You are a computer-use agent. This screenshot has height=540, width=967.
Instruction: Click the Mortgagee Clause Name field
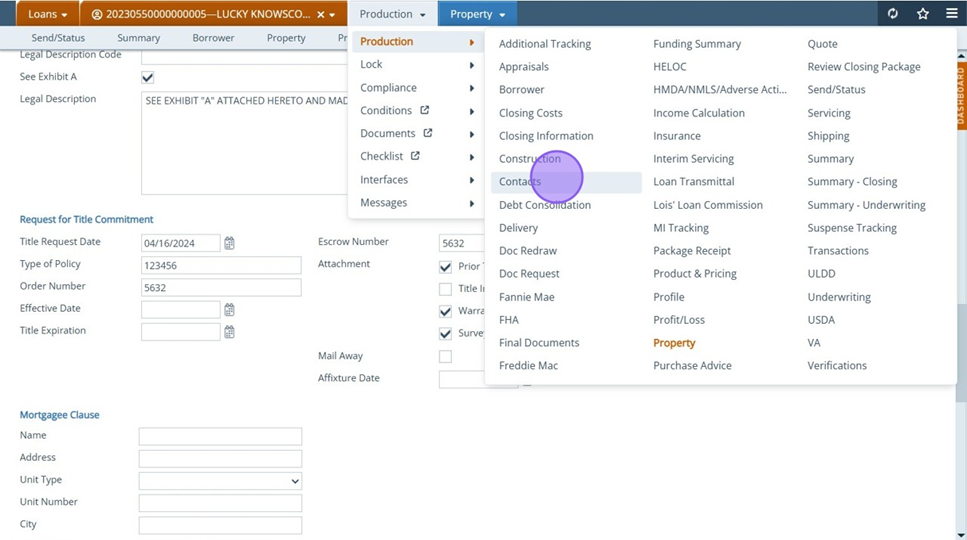[220, 436]
